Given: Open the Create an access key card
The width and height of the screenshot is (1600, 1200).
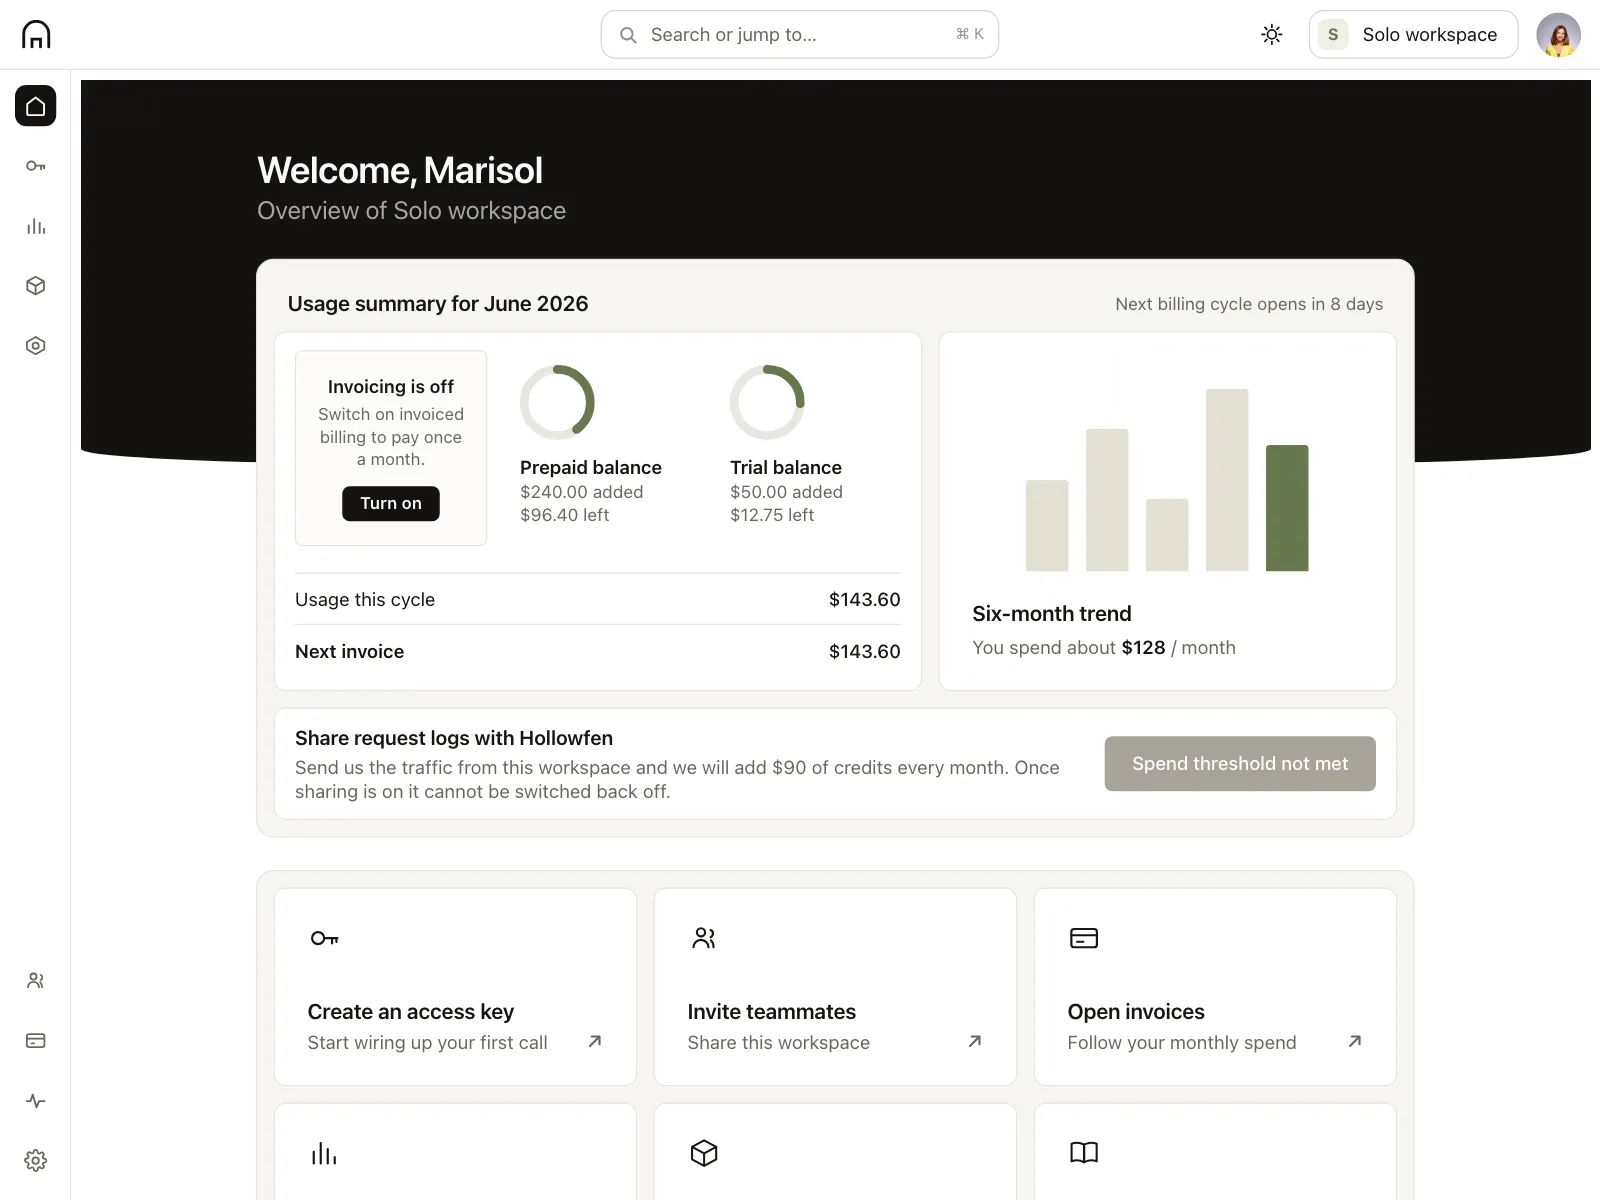Looking at the screenshot, I should pos(455,987).
